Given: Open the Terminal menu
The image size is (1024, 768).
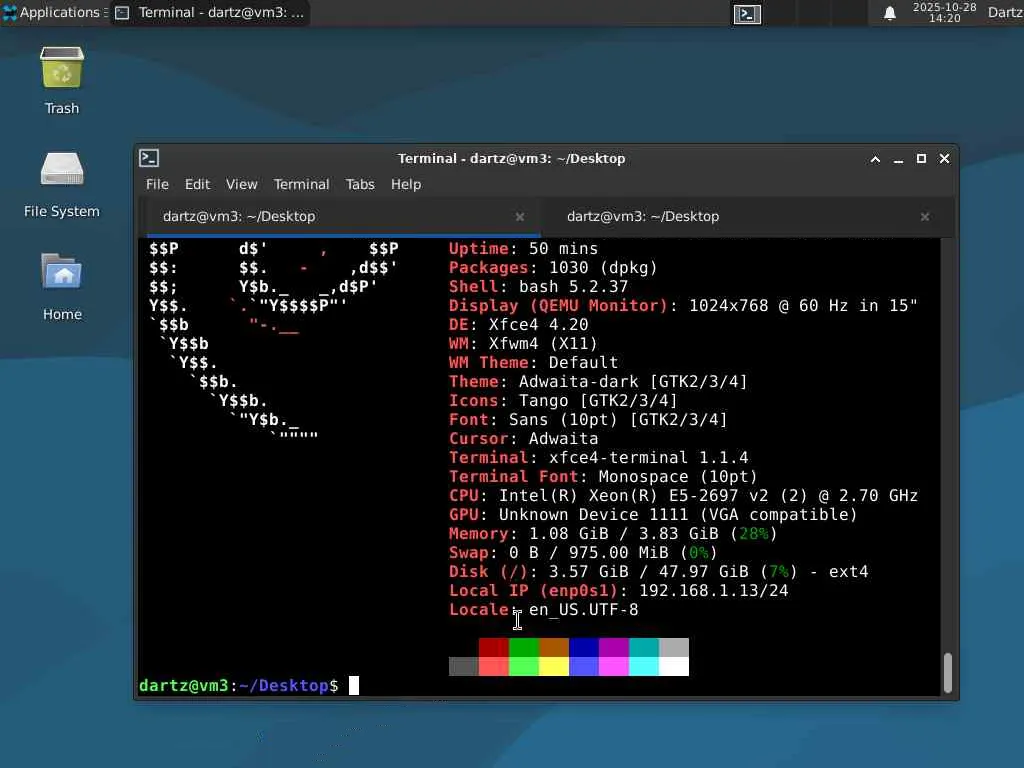Looking at the screenshot, I should 301,184.
